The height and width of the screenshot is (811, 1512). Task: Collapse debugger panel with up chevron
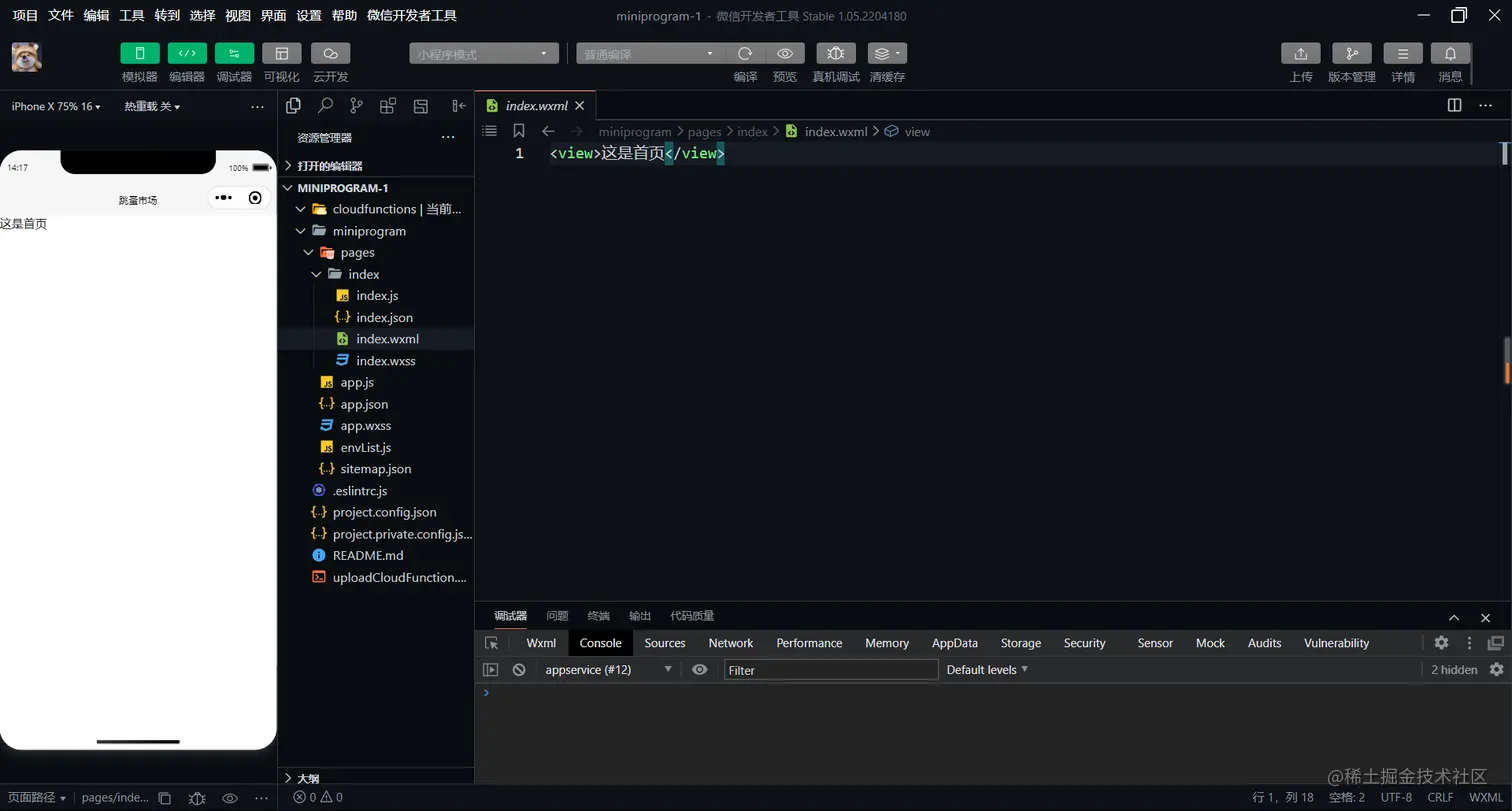pos(1454,618)
